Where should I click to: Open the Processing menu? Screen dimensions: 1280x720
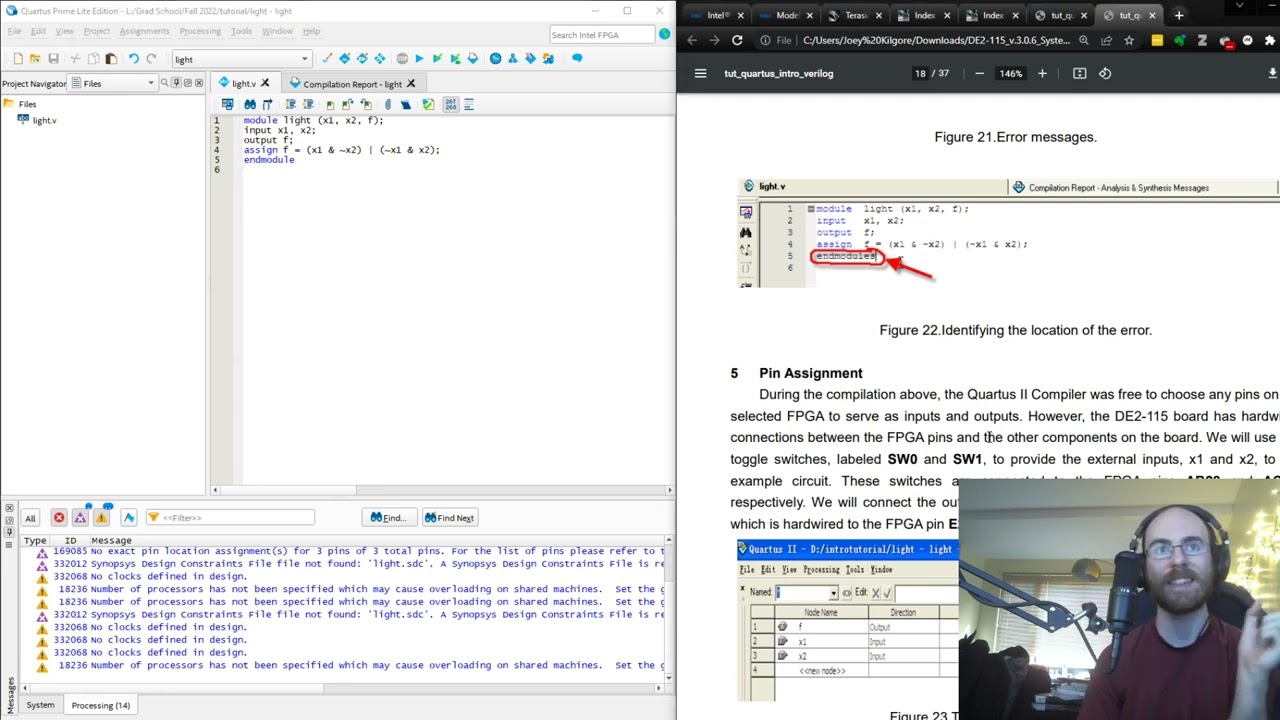coord(200,32)
